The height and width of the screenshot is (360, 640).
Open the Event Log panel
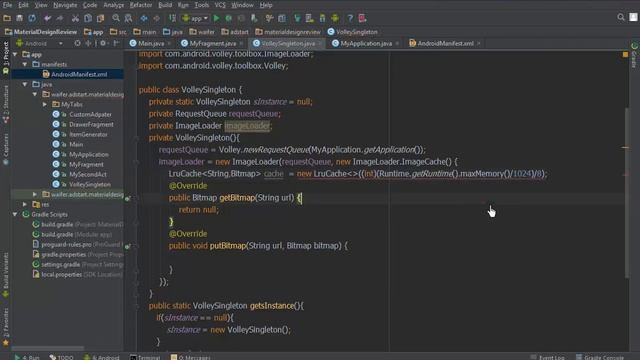(548, 357)
